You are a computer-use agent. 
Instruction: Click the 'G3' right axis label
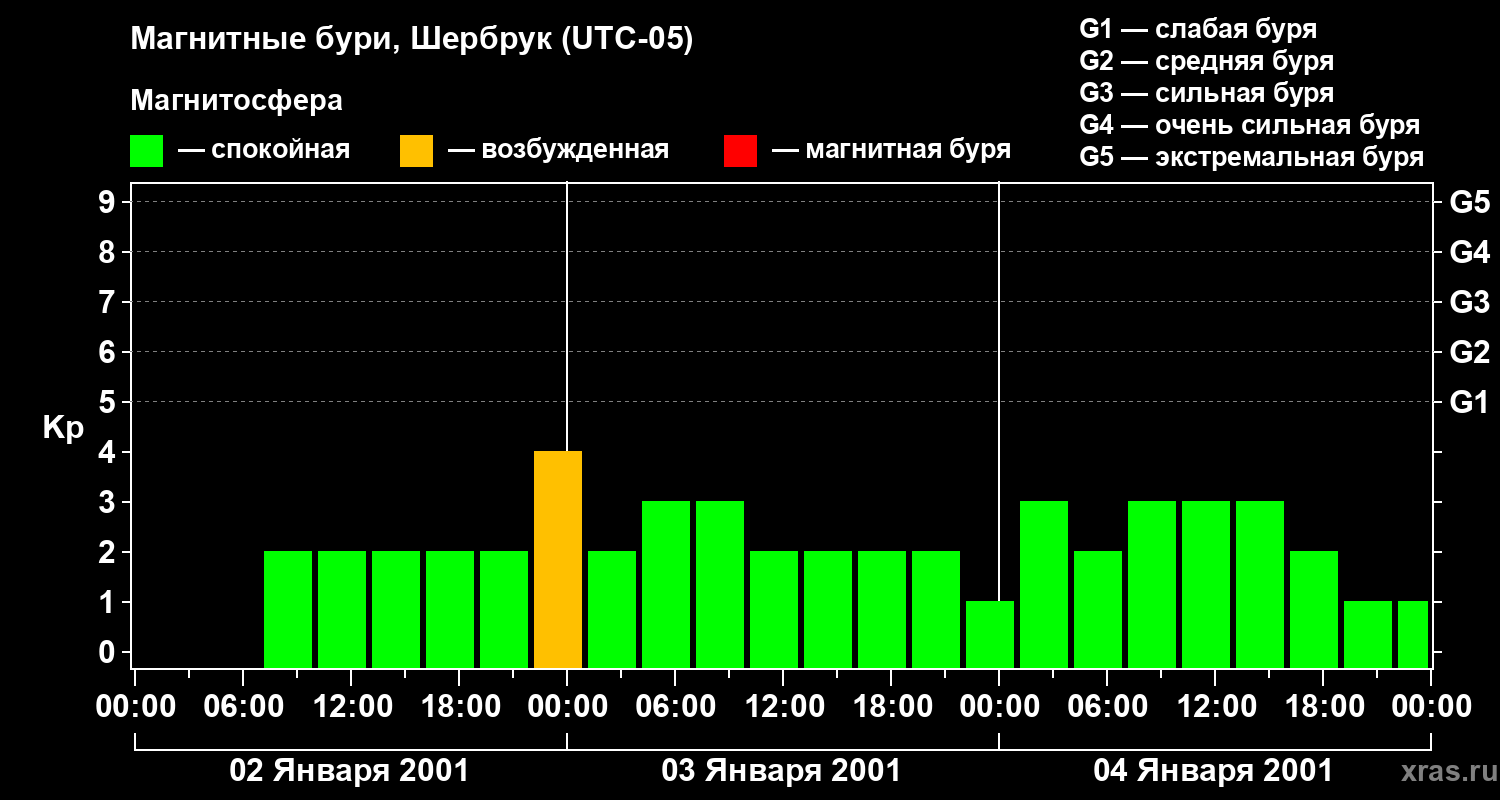[1469, 302]
